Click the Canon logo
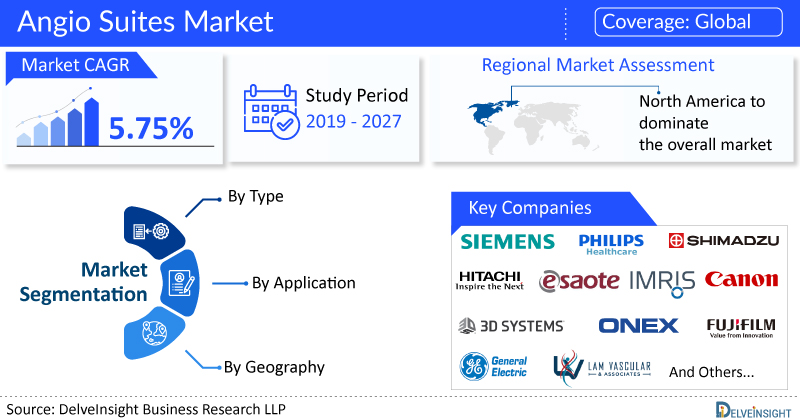Viewport: 800px width, 420px height. (x=741, y=279)
